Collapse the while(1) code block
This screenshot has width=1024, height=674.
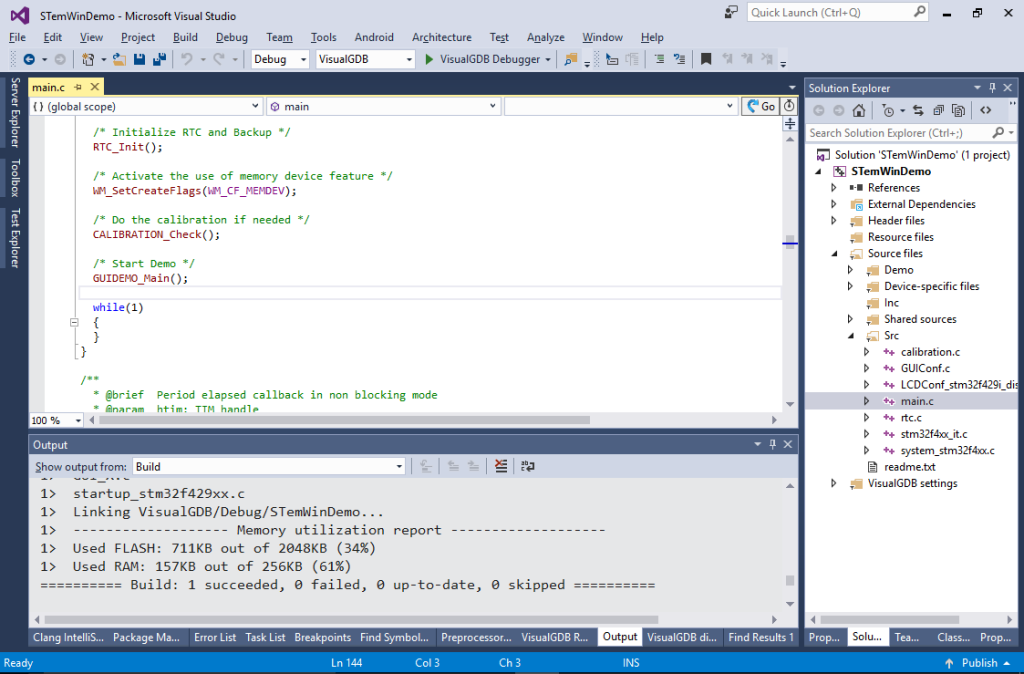click(75, 322)
